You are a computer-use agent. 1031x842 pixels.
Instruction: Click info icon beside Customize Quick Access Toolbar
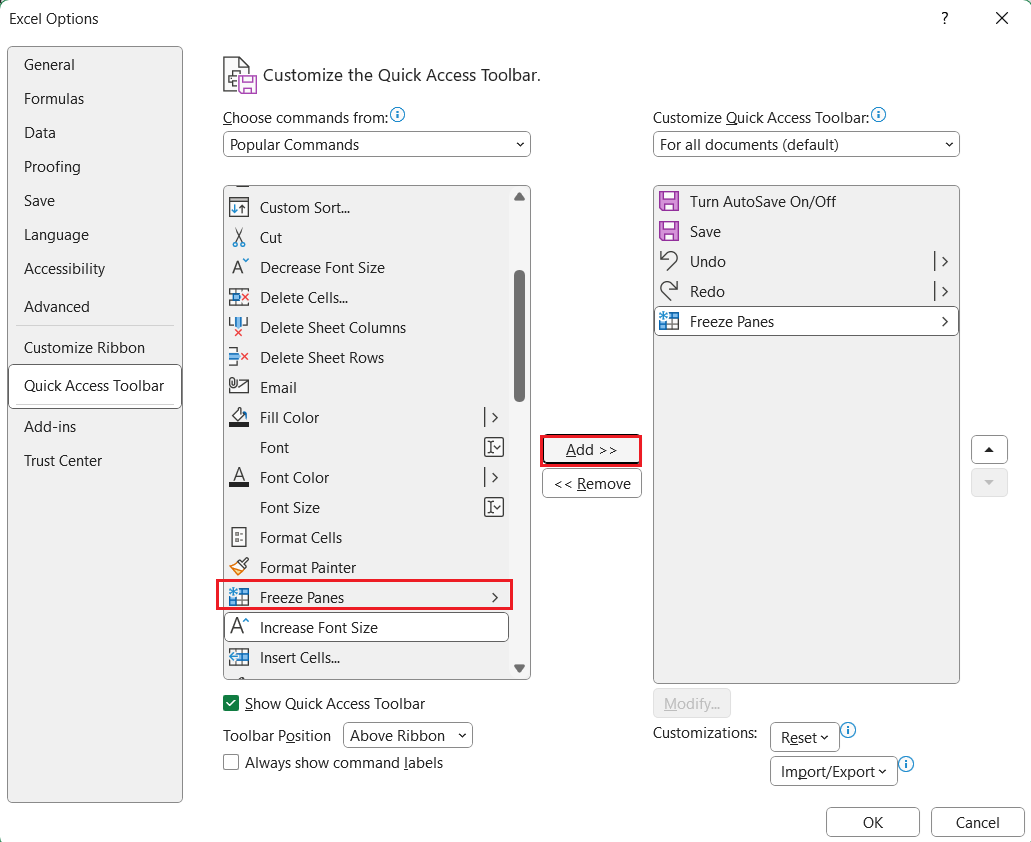(878, 115)
